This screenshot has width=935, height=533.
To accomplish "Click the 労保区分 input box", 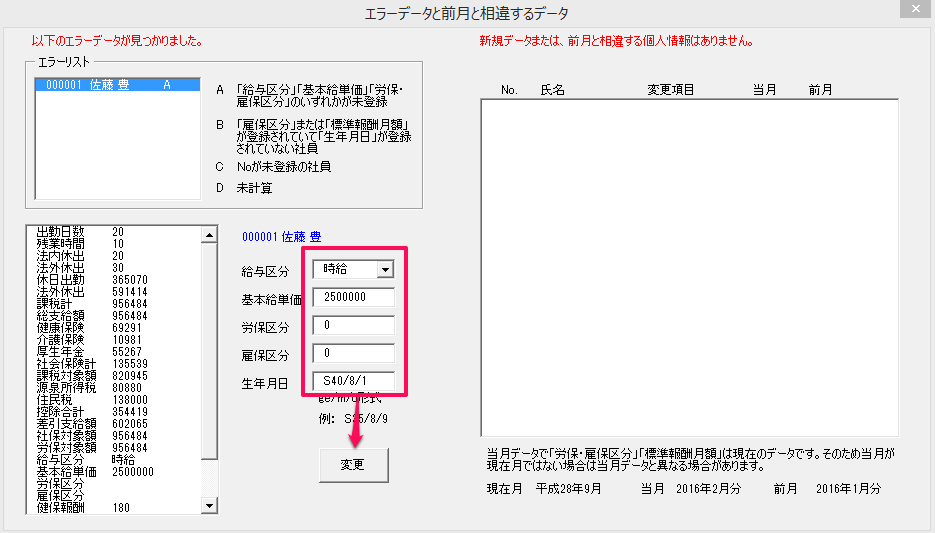I will point(353,325).
